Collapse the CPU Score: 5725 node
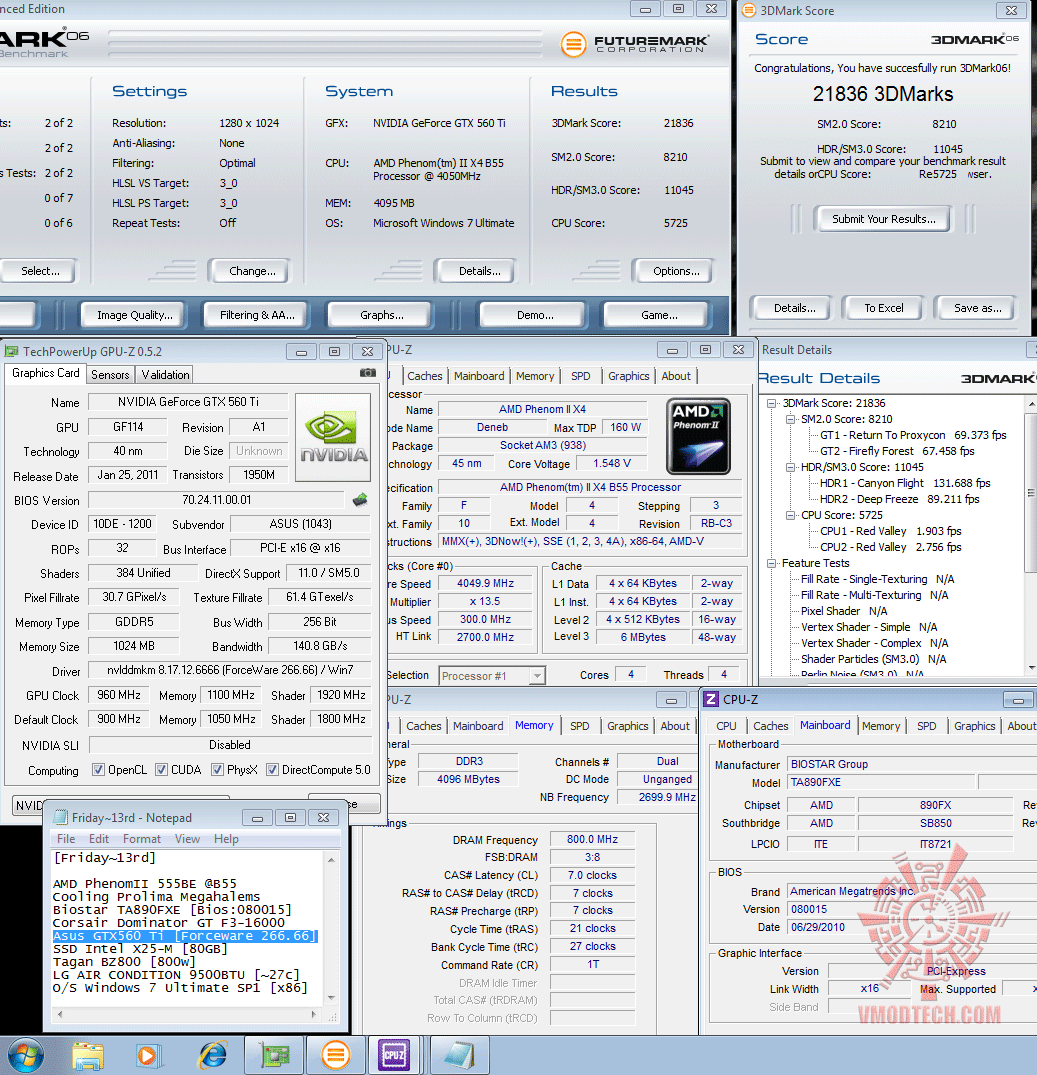The height and width of the screenshot is (1075, 1037). pyautogui.click(x=790, y=515)
